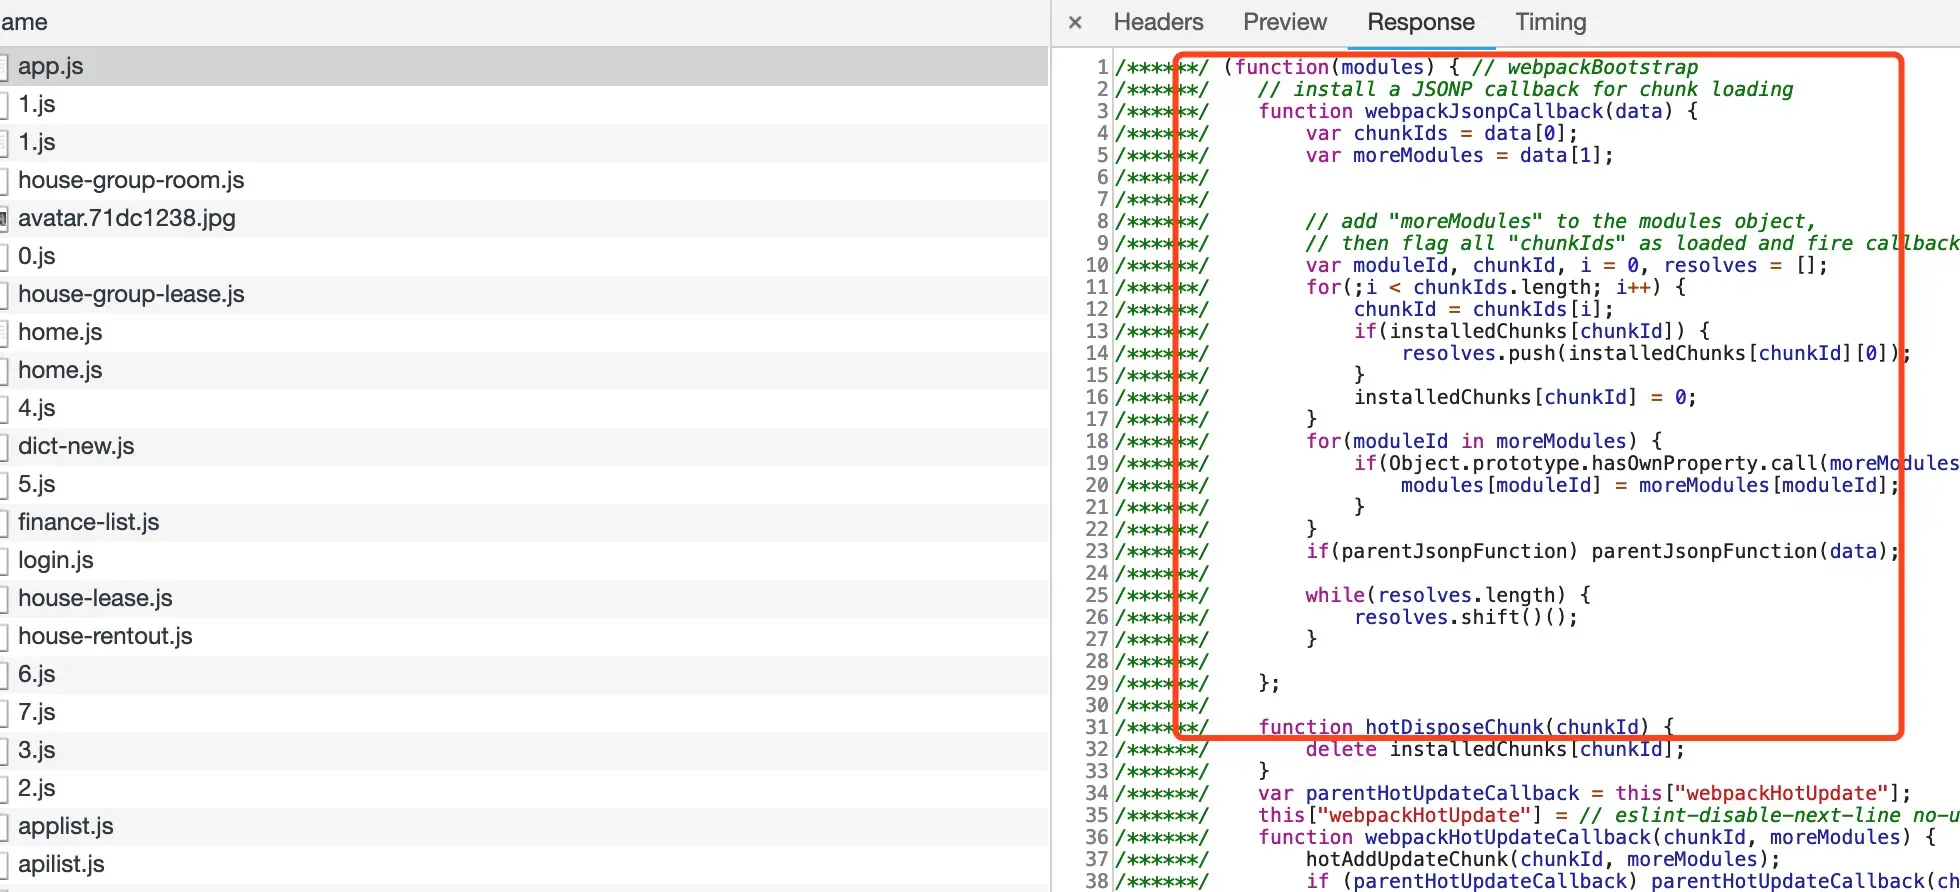Select the house-rentout.js request
The width and height of the screenshot is (1960, 892).
[524, 636]
